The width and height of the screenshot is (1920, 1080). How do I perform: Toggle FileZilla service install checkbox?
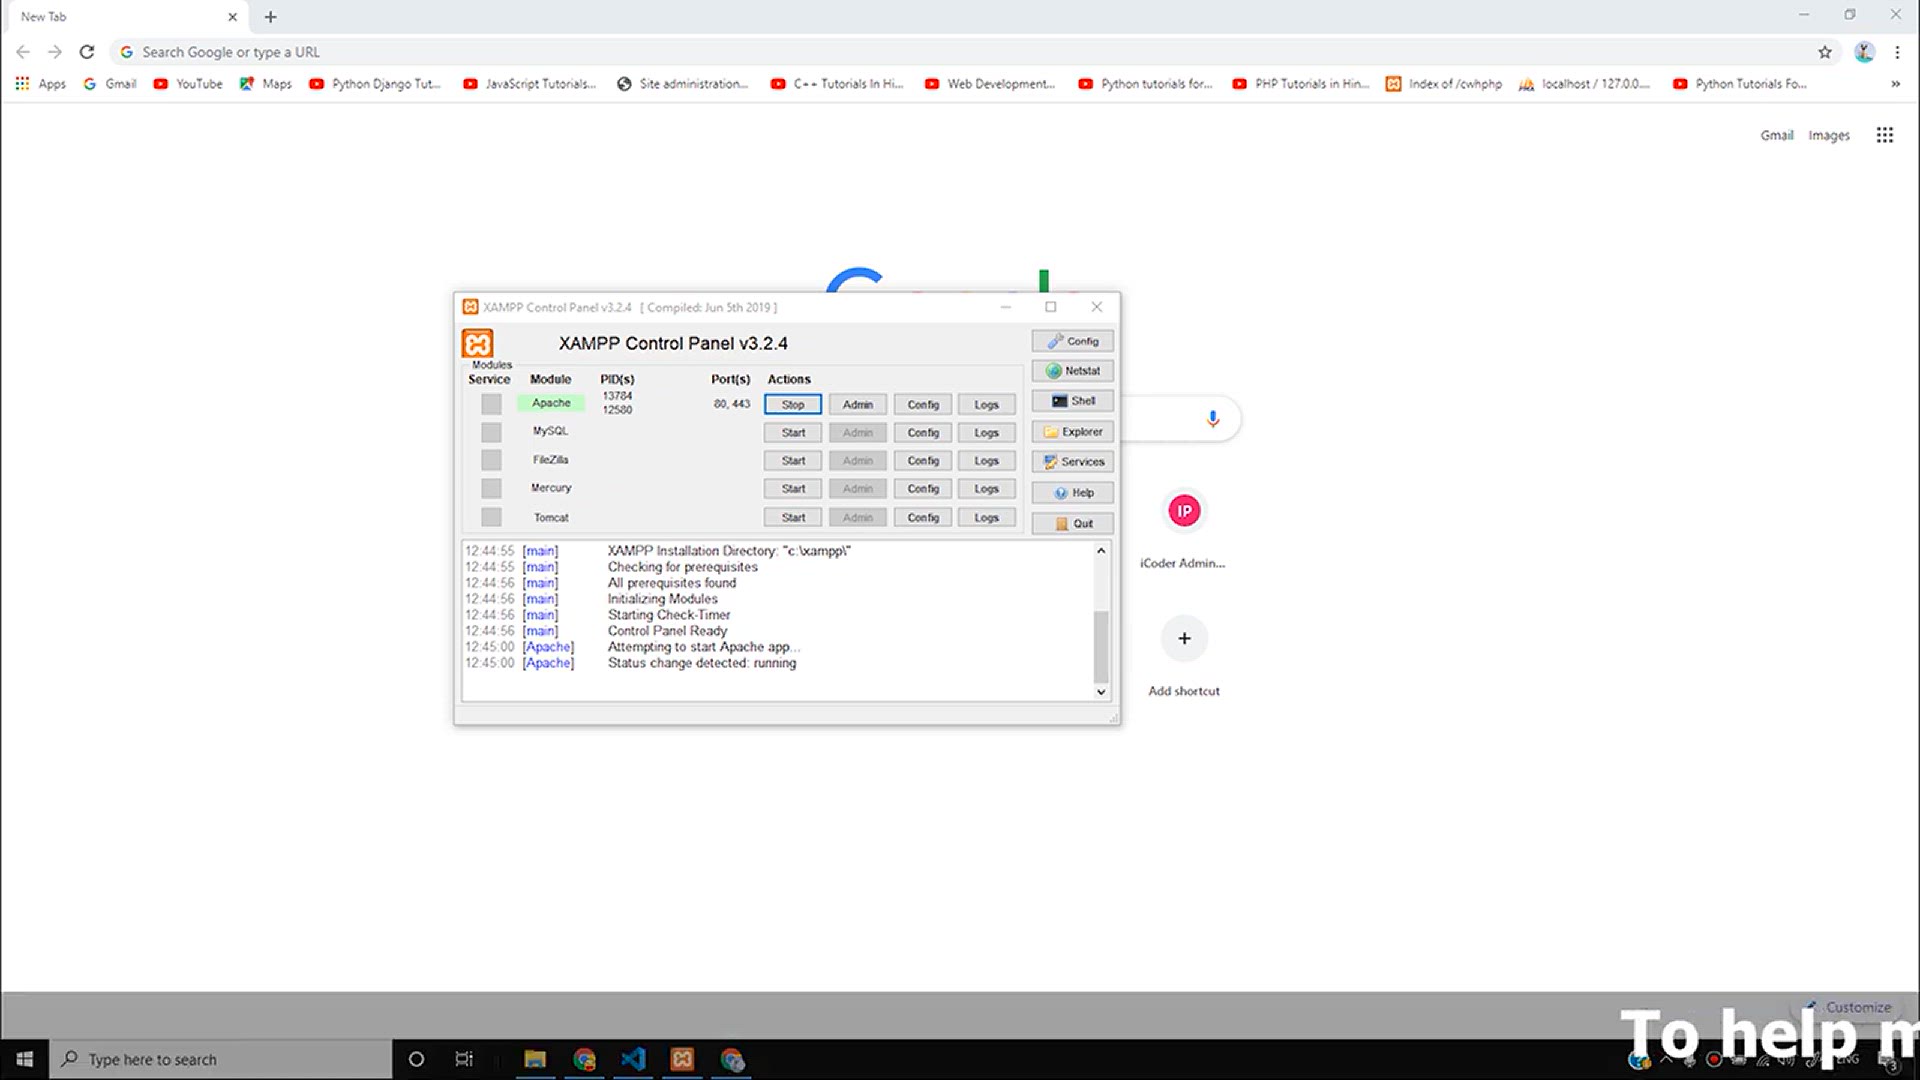[x=491, y=460]
